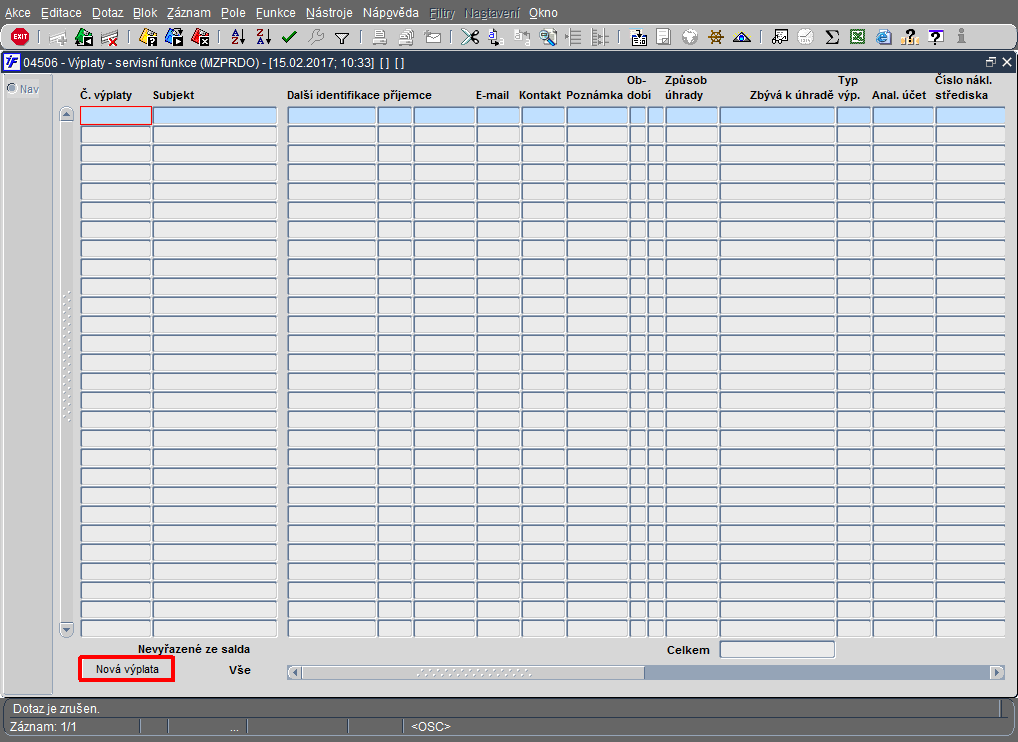Click the green Excel export icon
1018x742 pixels.
point(858,38)
